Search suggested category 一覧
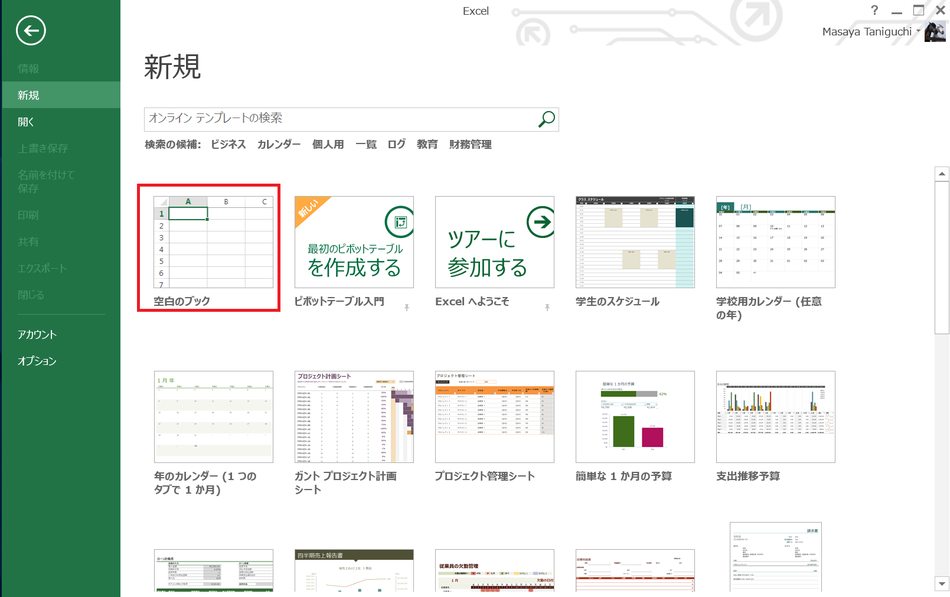Image resolution: width=950 pixels, height=597 pixels. [x=366, y=144]
